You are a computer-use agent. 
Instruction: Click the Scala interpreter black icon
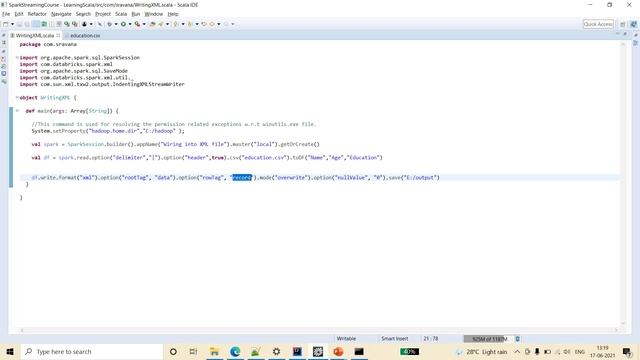tap(84, 24)
